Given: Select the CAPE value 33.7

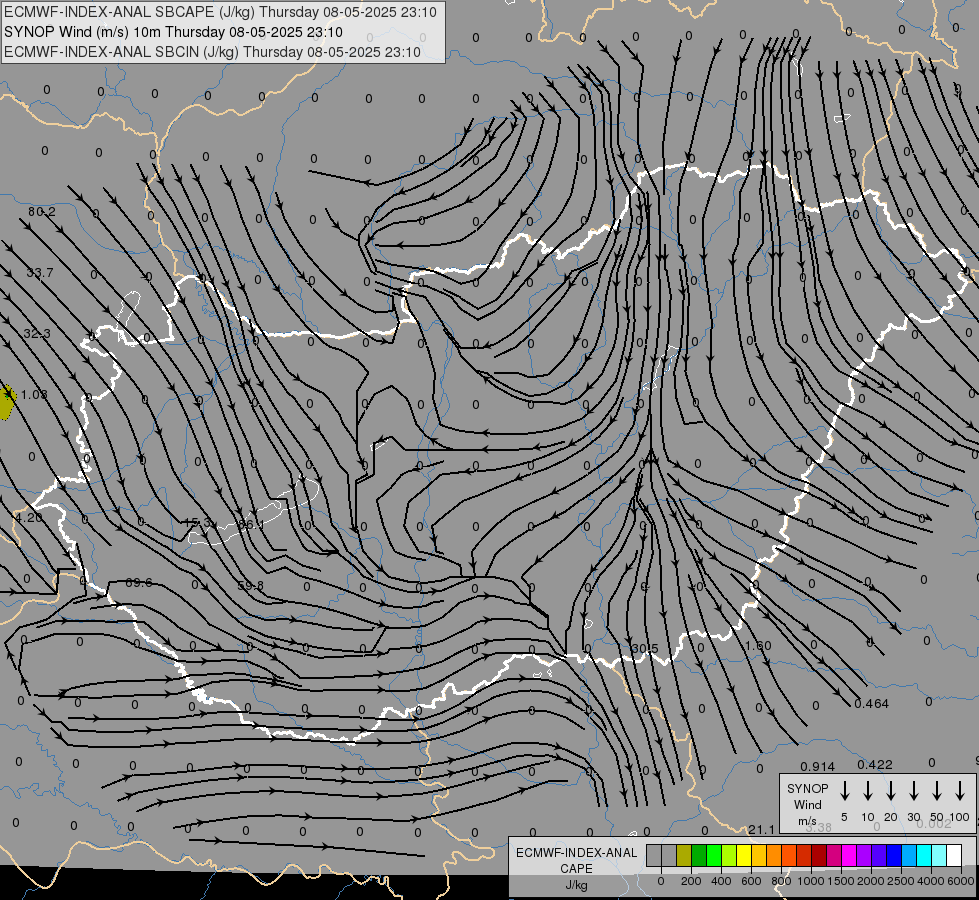Looking at the screenshot, I should [40, 272].
